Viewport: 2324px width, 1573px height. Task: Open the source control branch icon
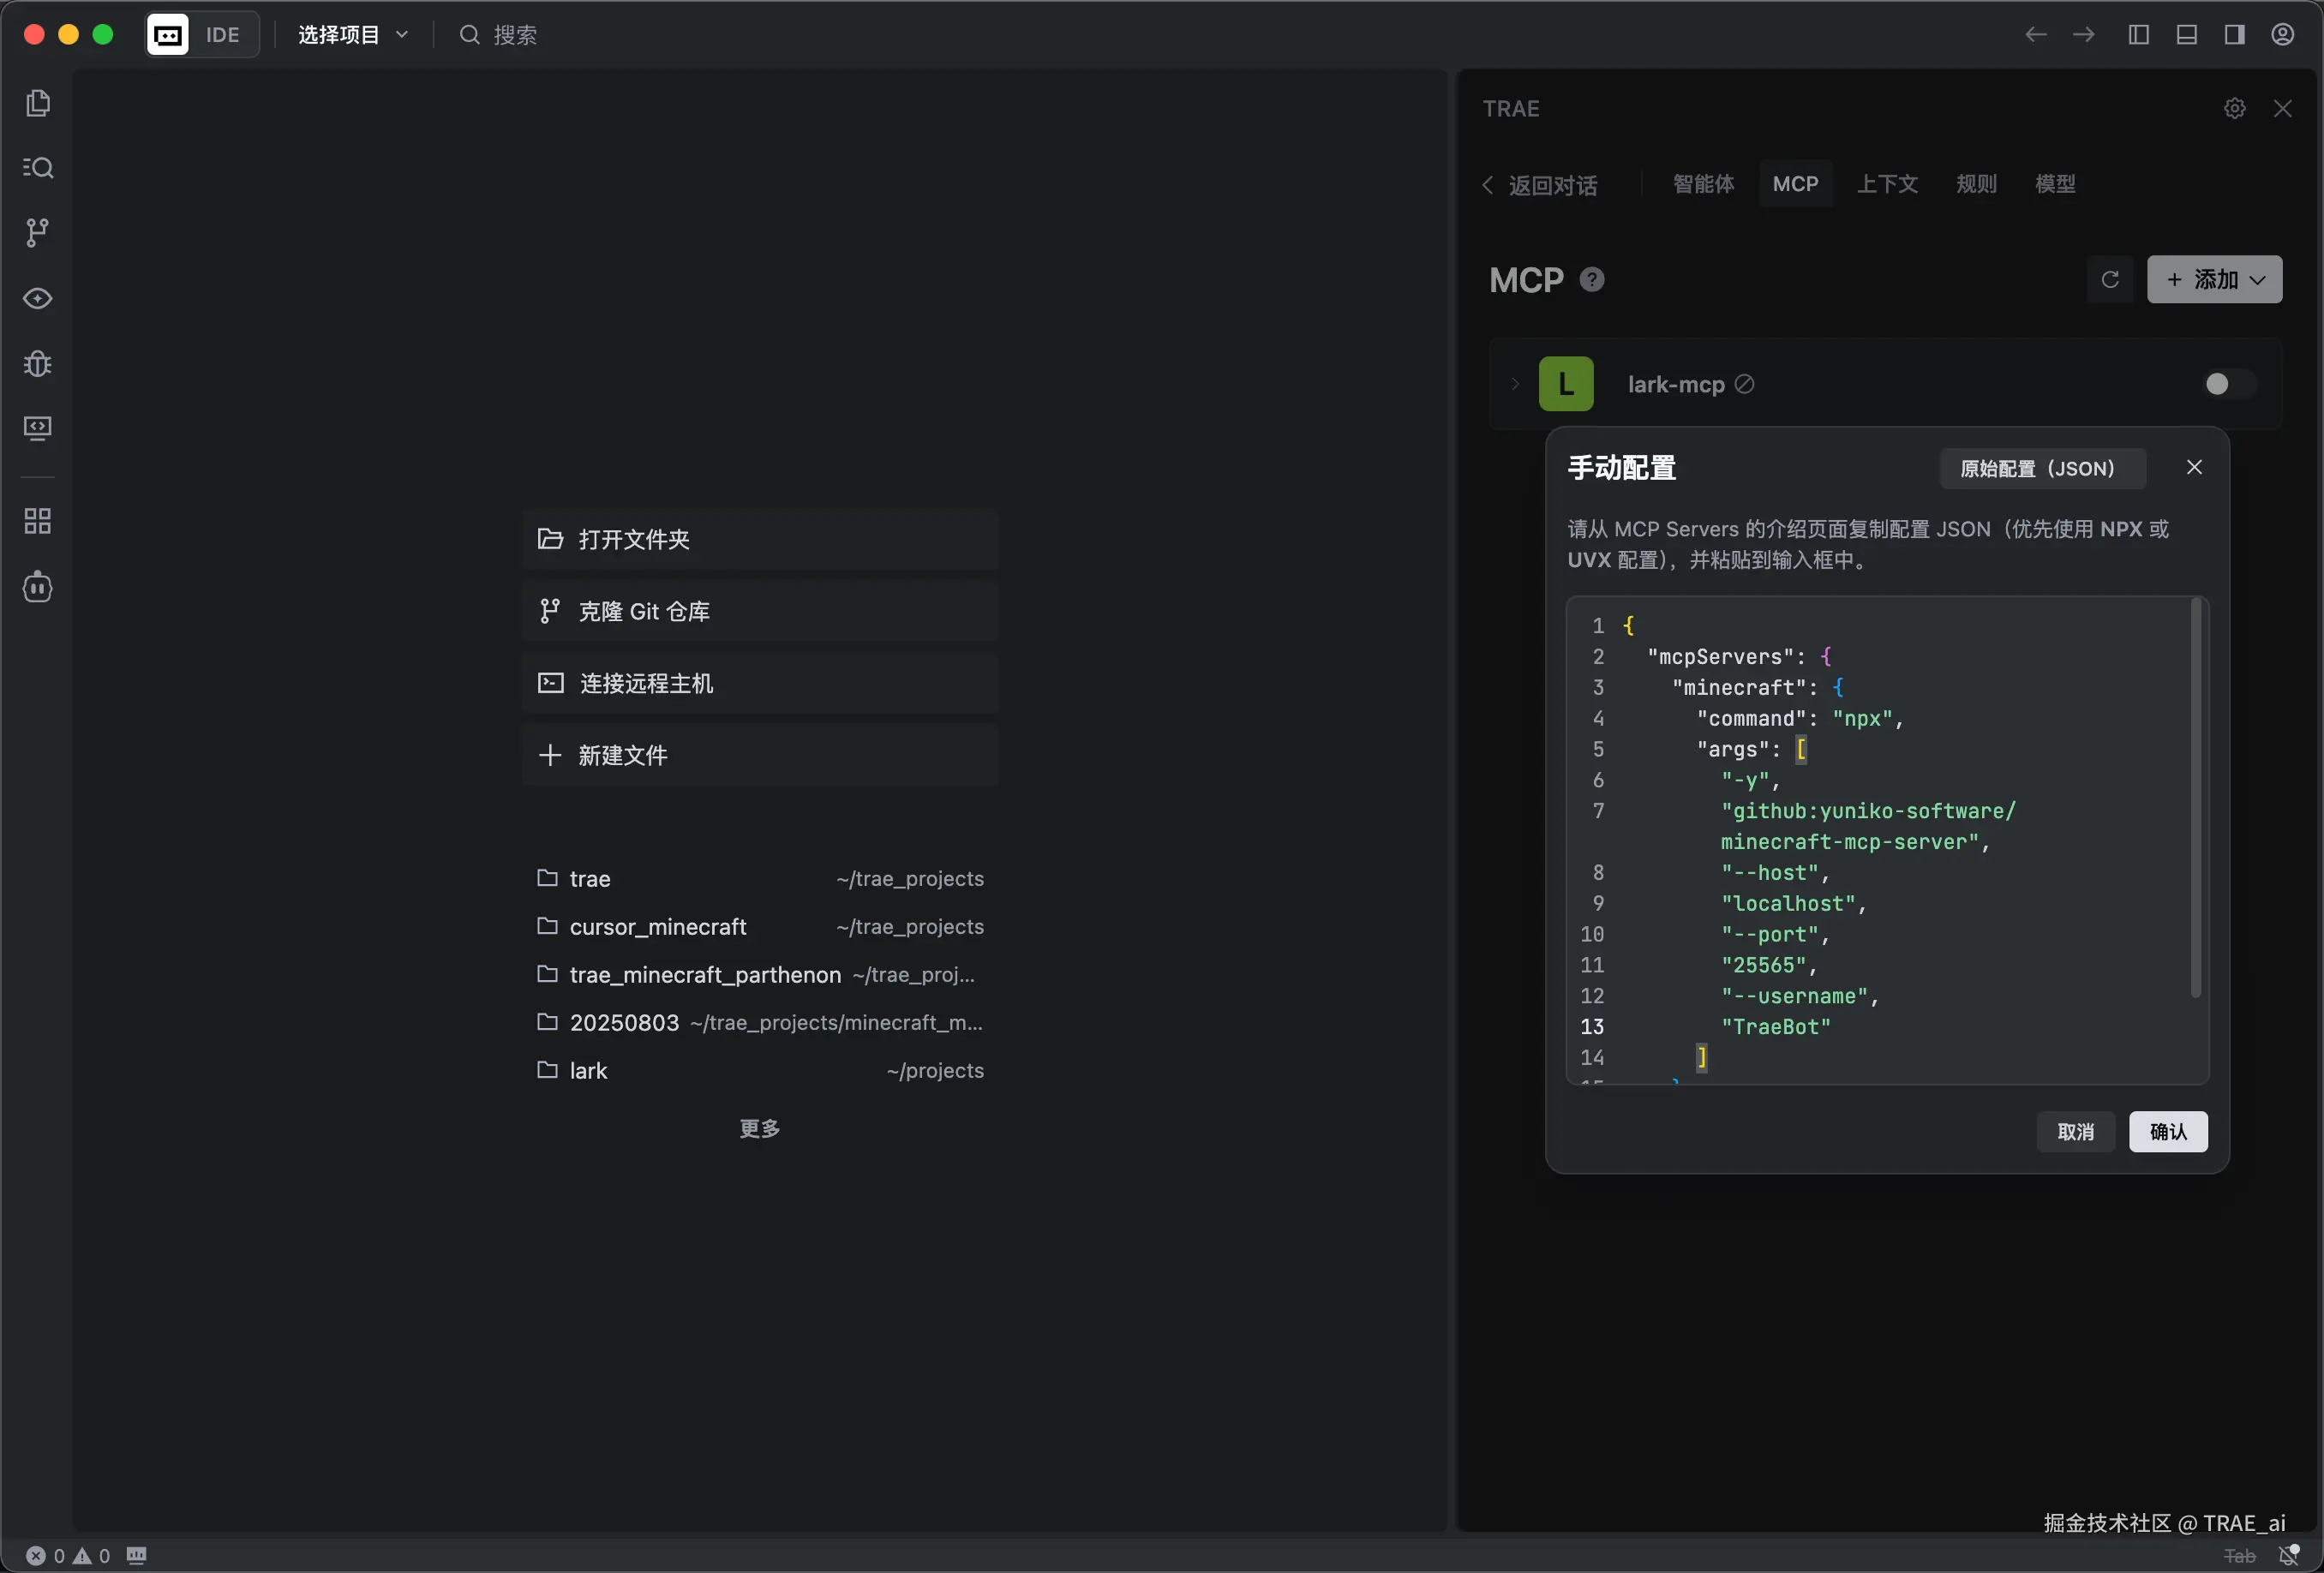pos(38,233)
